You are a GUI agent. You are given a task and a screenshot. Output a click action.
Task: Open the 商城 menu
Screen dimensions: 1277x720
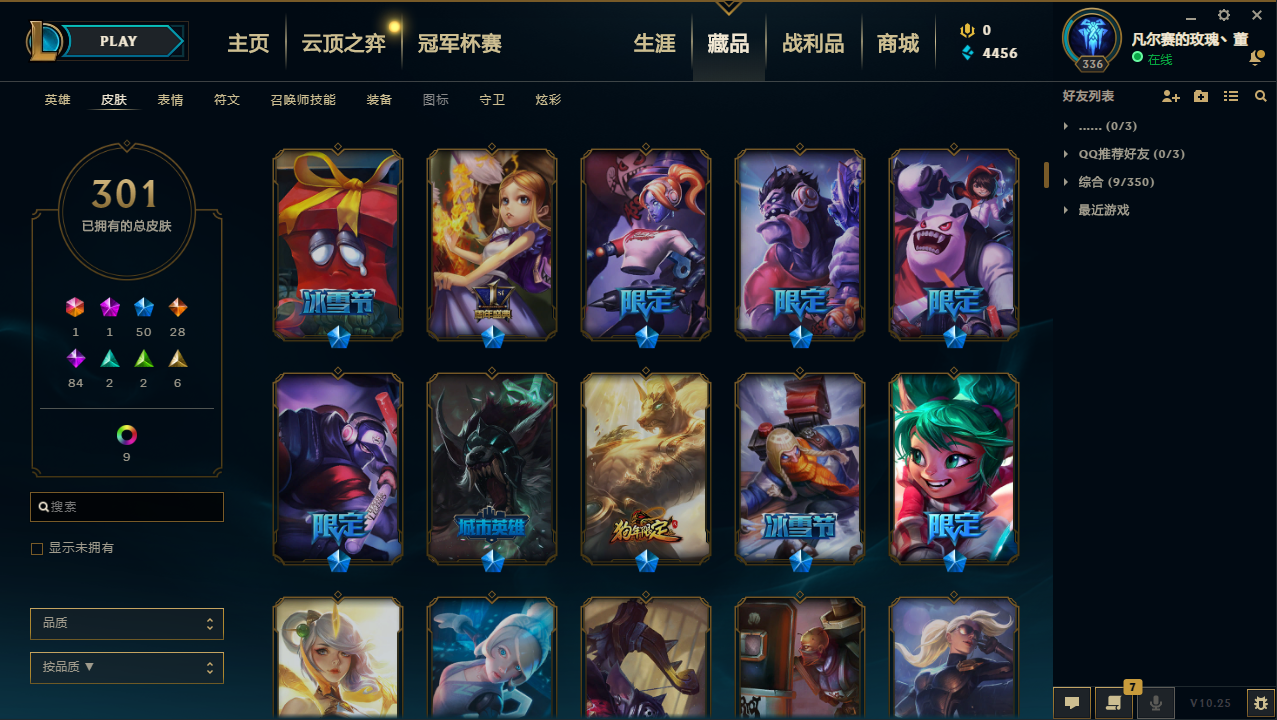[898, 43]
